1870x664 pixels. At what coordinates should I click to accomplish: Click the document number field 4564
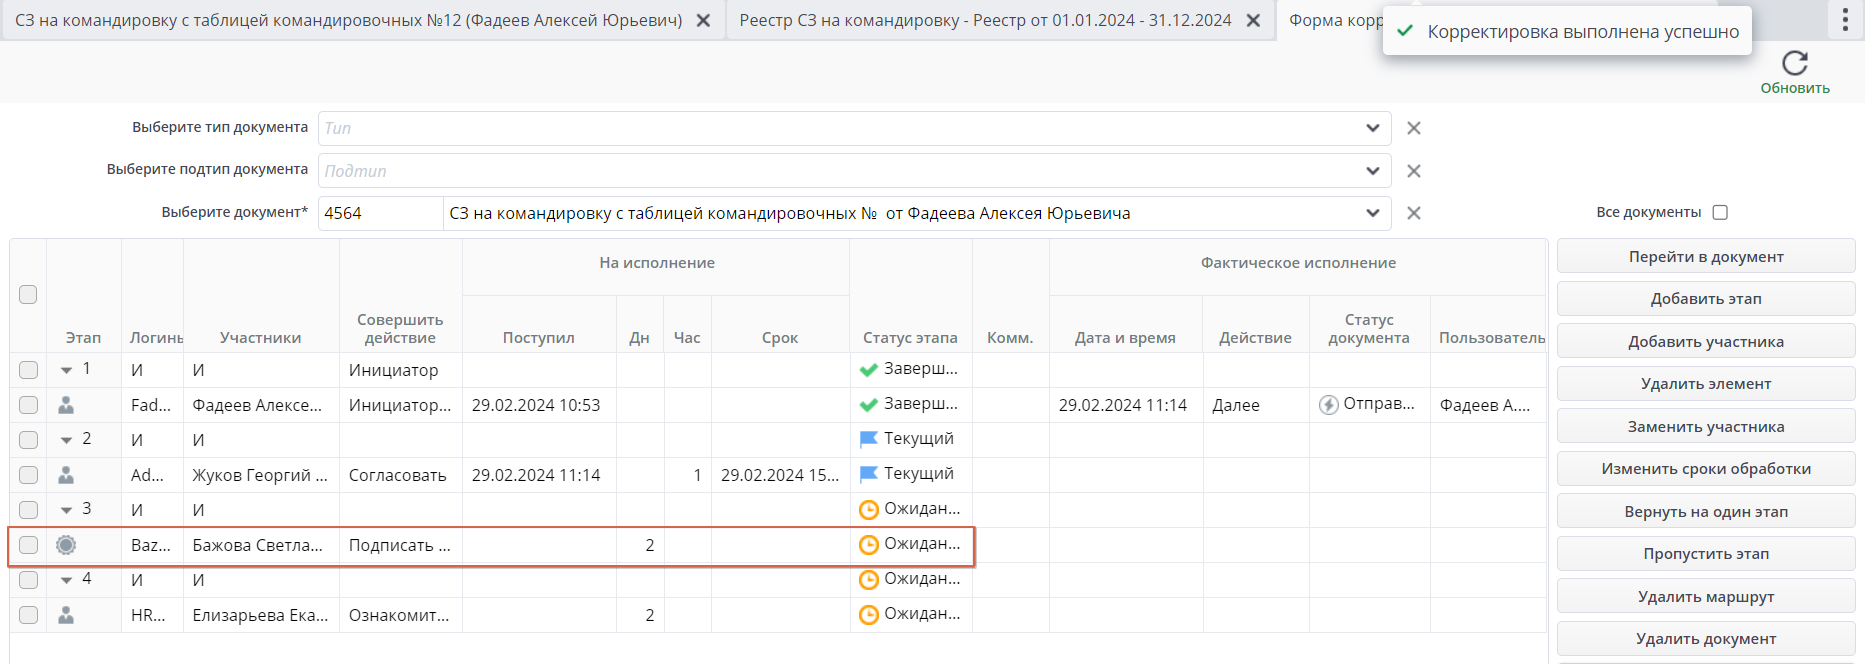(x=380, y=213)
